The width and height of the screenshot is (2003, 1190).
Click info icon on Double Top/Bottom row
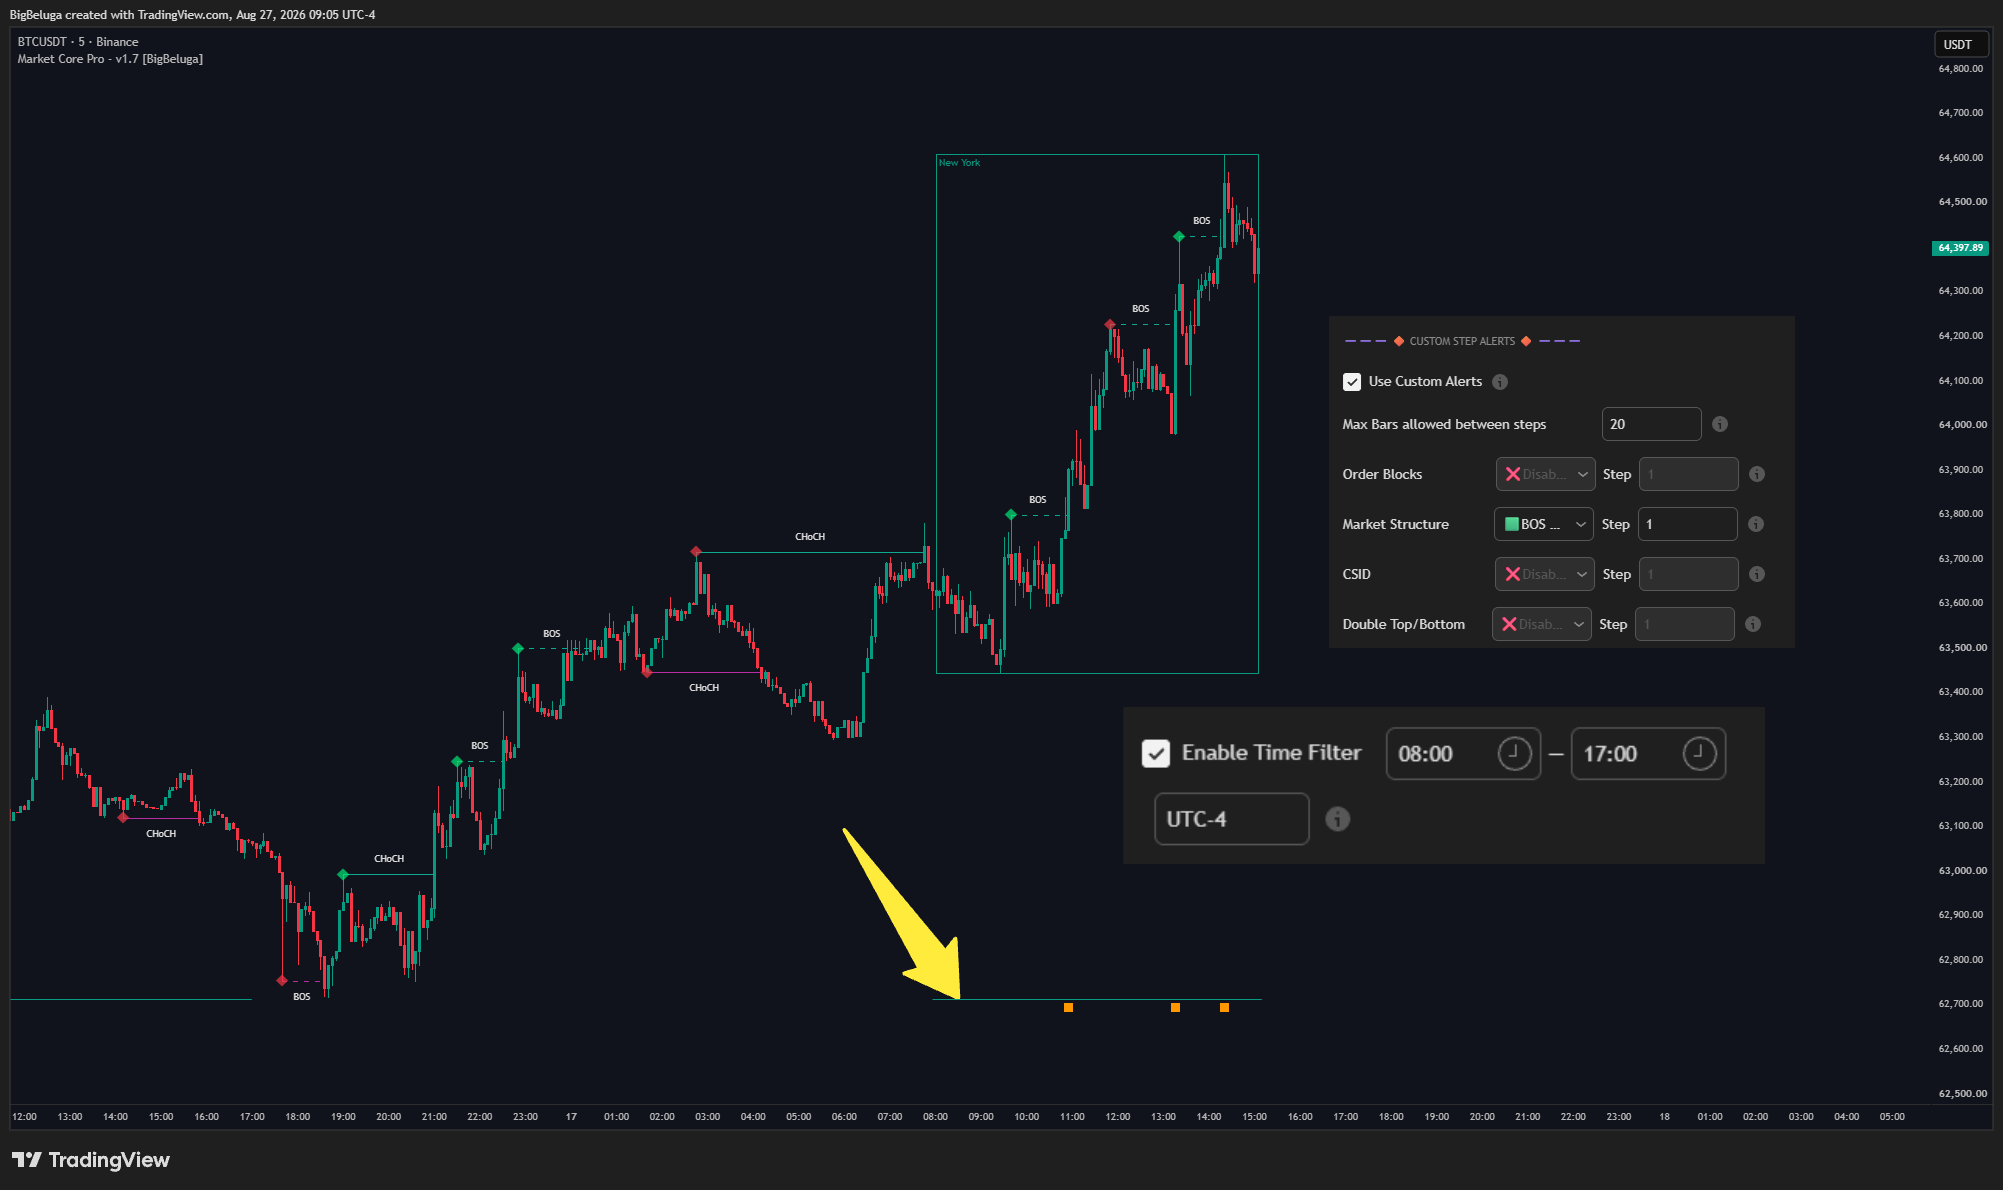click(x=1753, y=624)
